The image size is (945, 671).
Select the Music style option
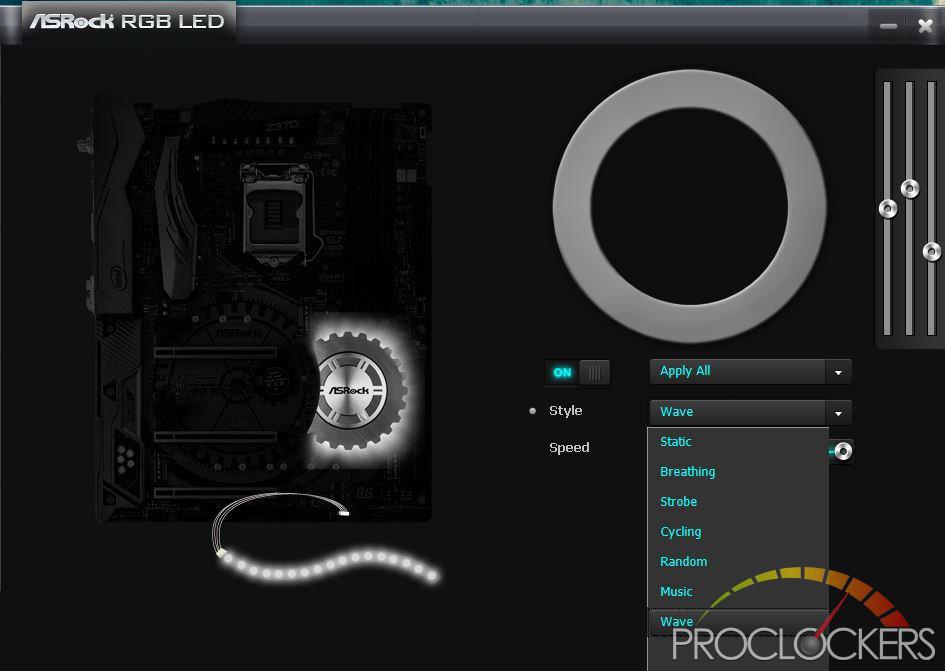[x=738, y=592]
